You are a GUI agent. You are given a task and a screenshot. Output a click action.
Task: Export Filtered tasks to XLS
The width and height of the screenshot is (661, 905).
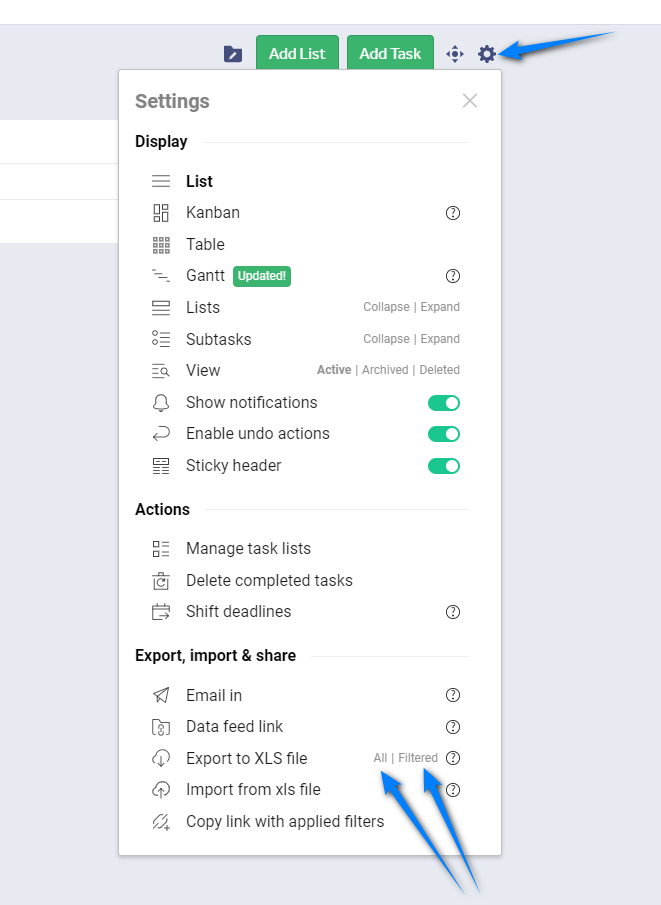point(418,758)
